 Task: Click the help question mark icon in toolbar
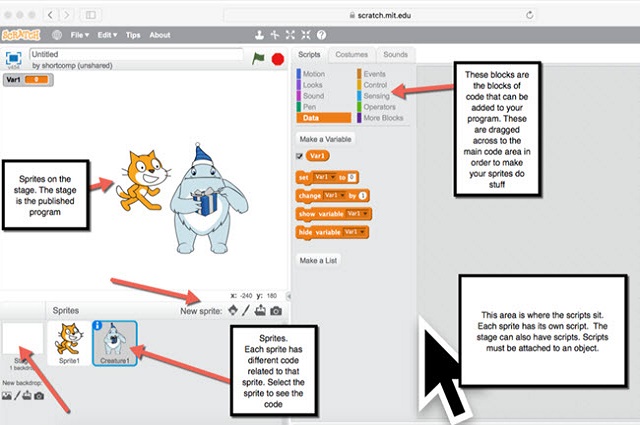coord(321,35)
